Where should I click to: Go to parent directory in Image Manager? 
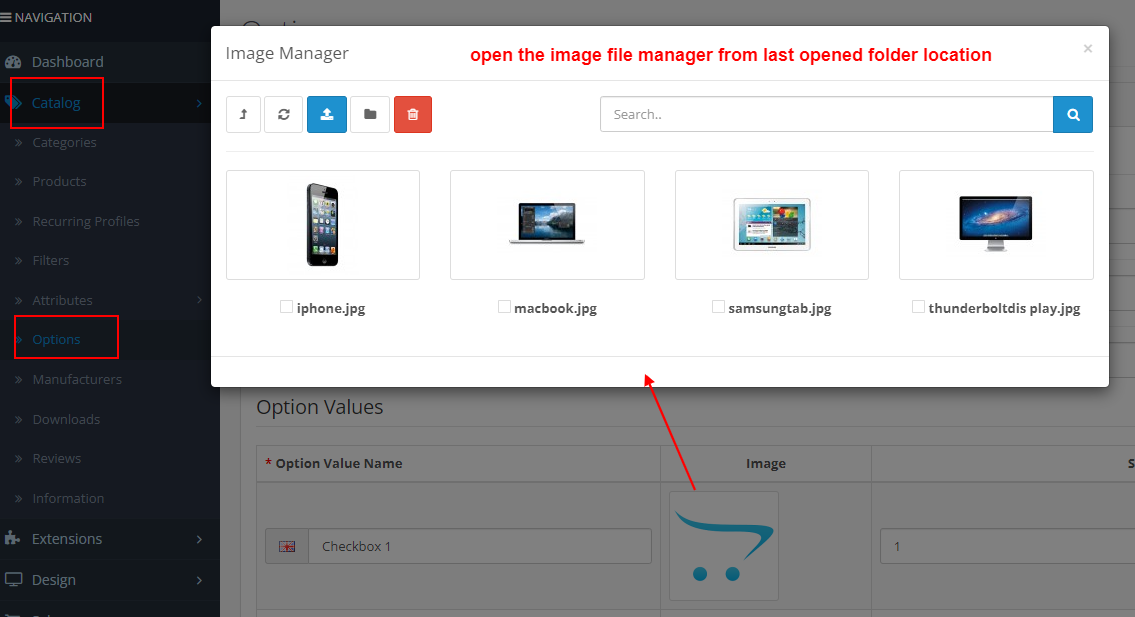tap(243, 114)
